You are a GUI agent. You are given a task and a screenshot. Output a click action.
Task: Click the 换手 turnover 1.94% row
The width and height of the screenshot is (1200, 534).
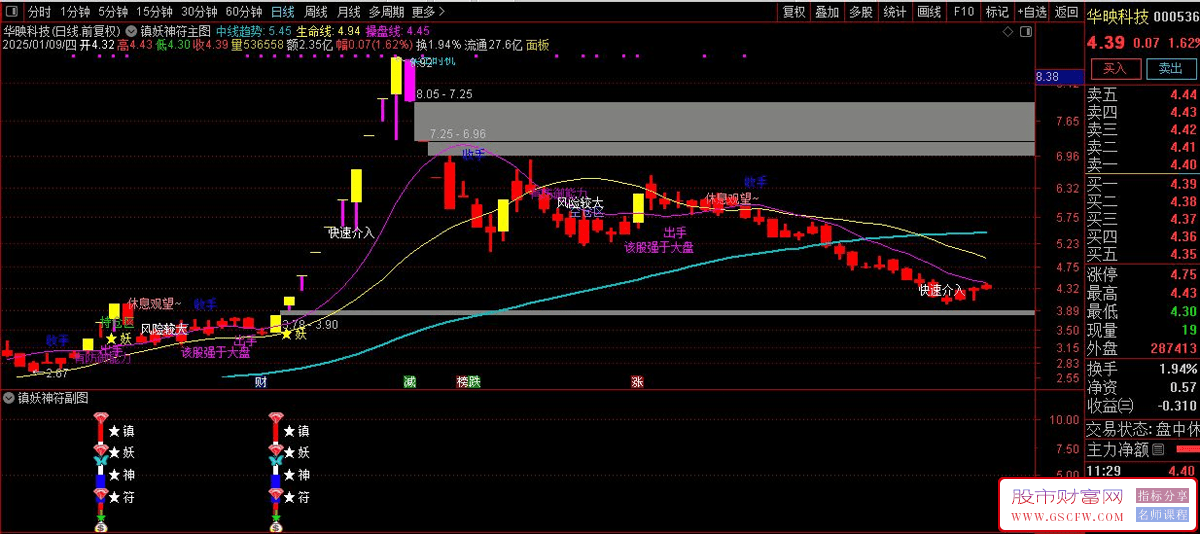1143,369
